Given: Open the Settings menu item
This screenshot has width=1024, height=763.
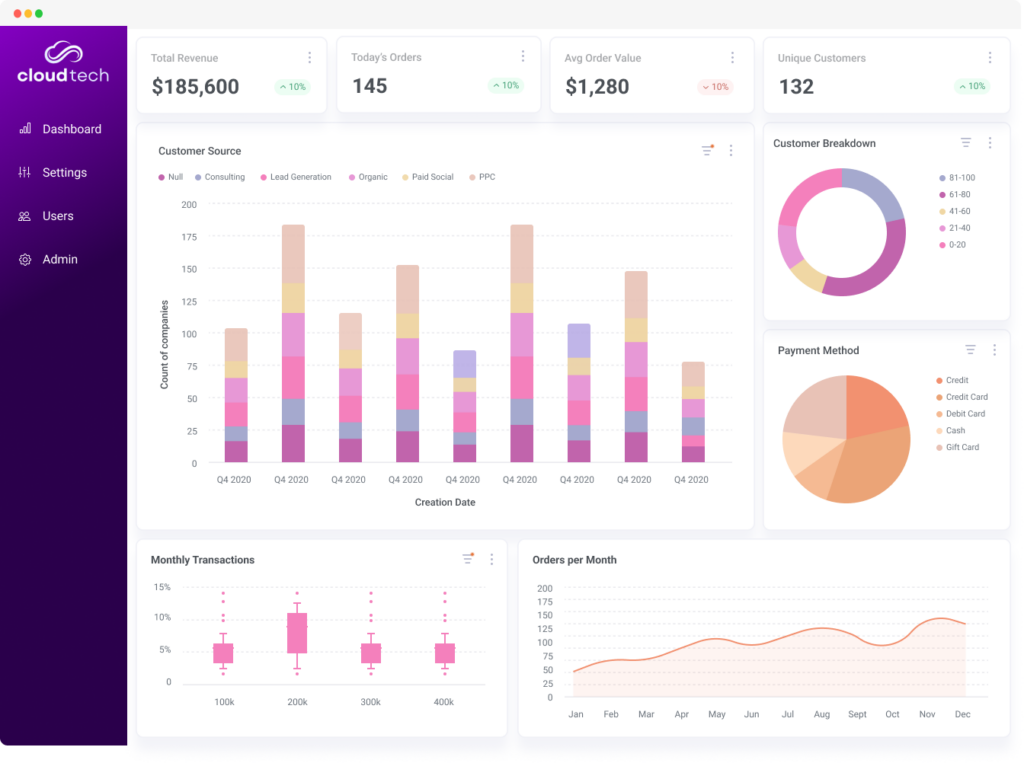Looking at the screenshot, I should [64, 173].
